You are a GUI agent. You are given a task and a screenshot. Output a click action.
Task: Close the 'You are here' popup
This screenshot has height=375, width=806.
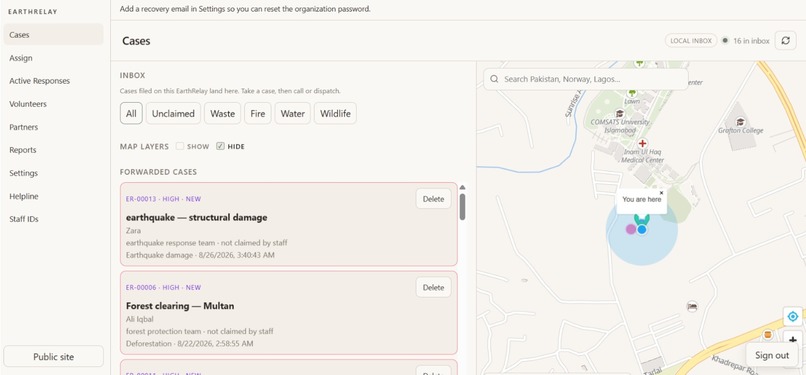click(x=662, y=193)
